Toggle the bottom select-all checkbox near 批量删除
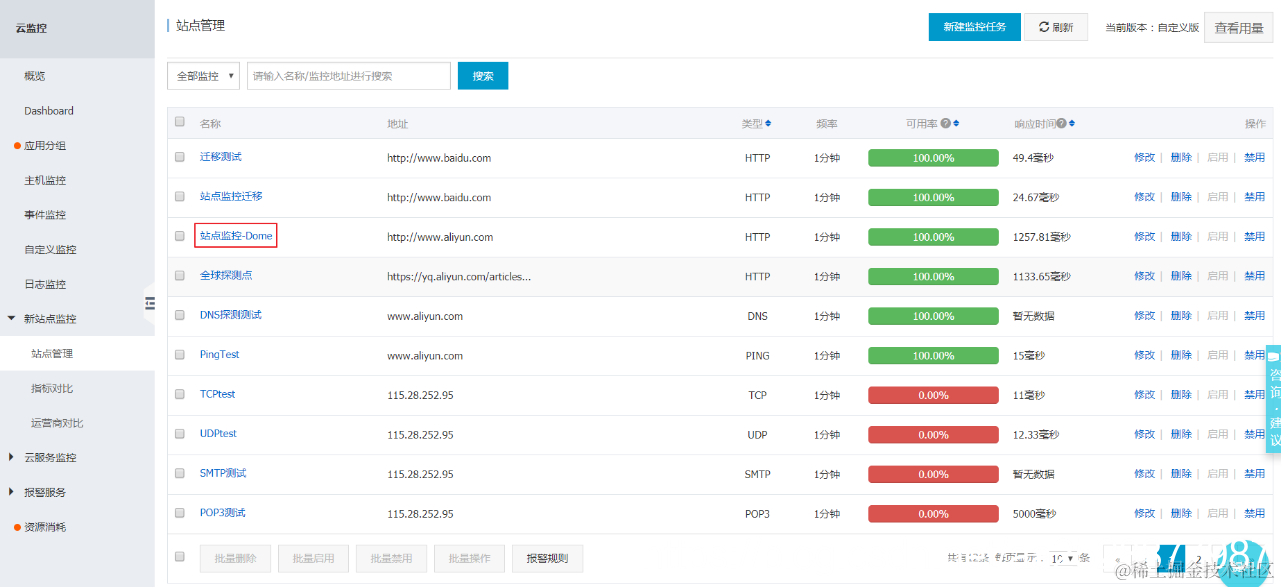 click(x=180, y=557)
